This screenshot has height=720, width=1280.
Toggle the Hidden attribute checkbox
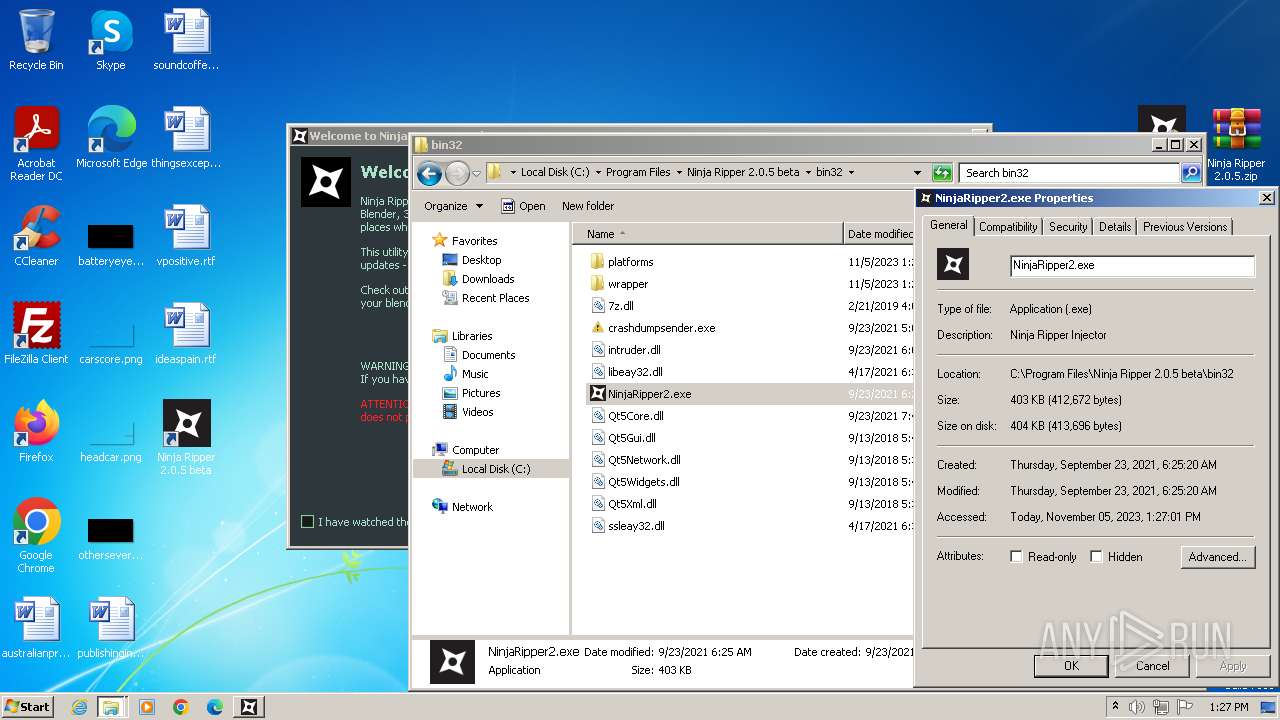point(1096,557)
